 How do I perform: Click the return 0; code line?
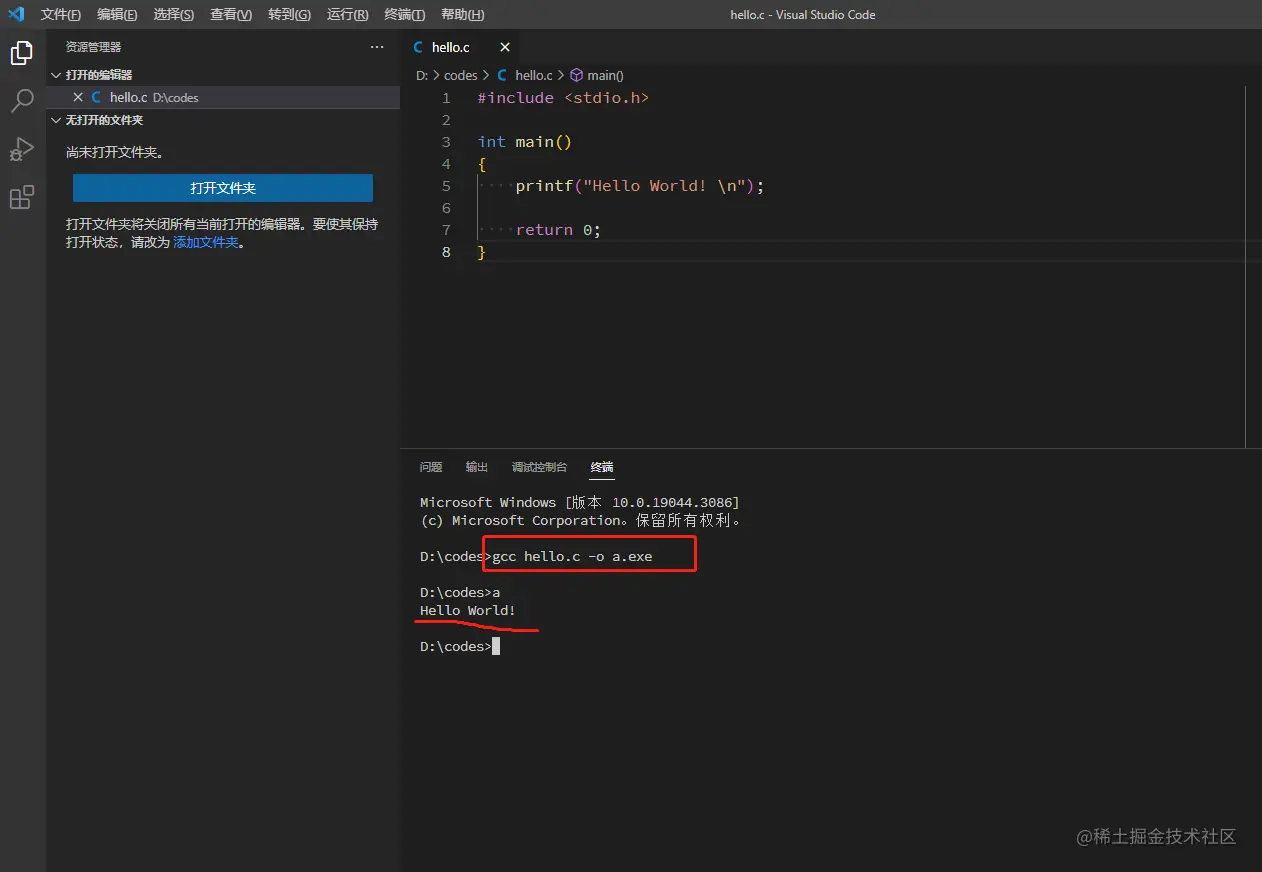click(558, 230)
